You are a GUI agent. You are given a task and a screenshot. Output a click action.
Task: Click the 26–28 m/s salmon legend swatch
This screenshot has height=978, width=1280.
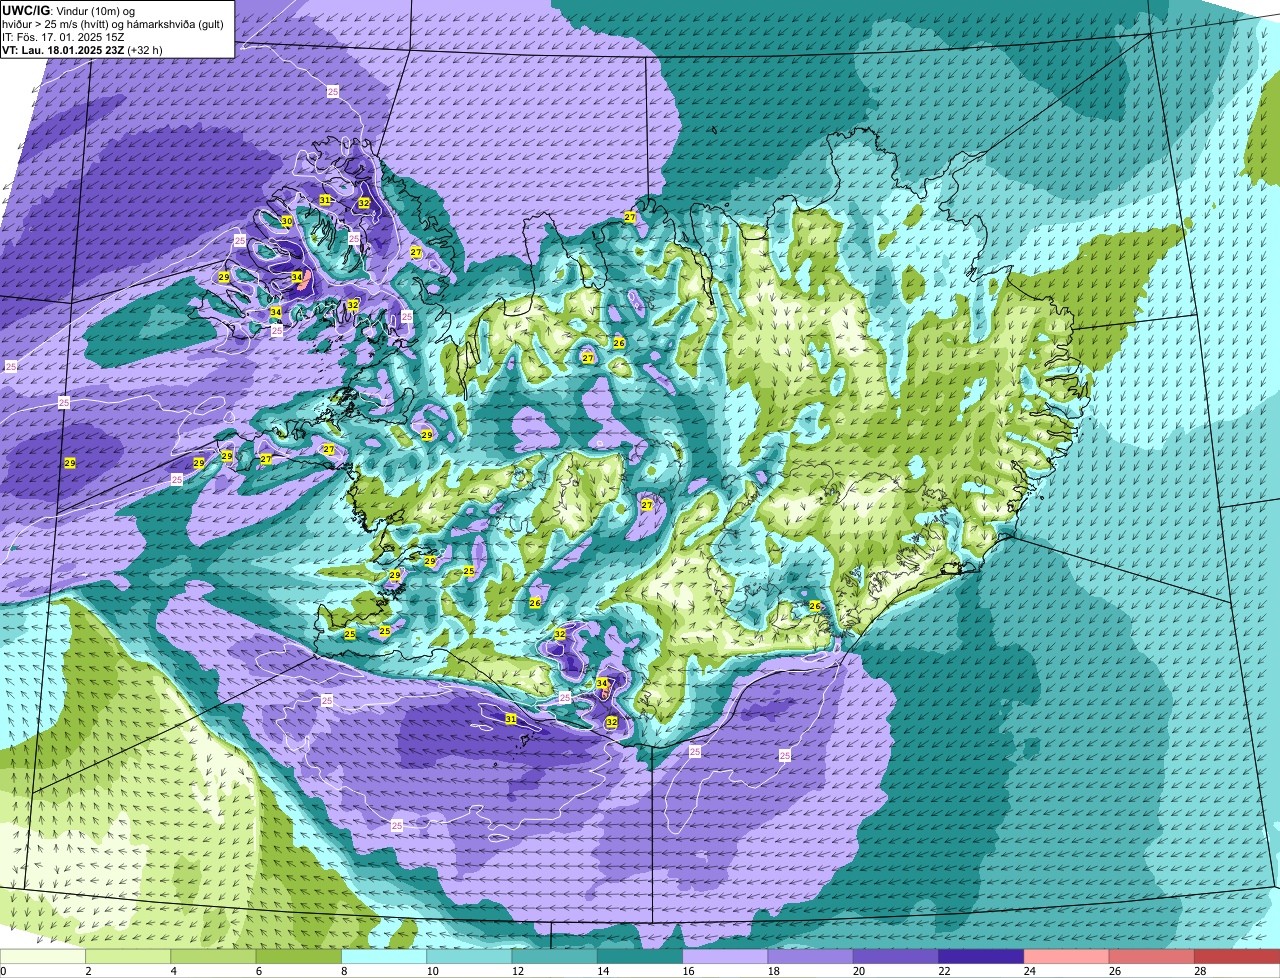coord(1152,956)
